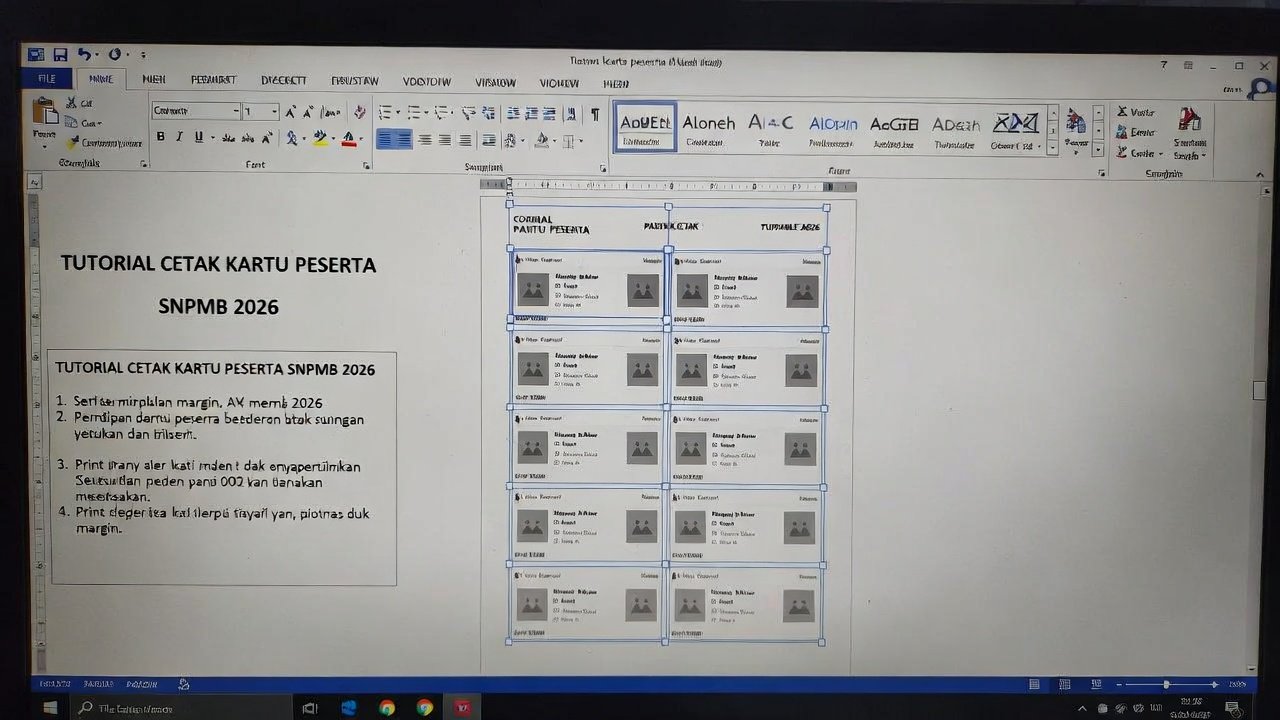Image resolution: width=1280 pixels, height=720 pixels.
Task: Click the Paste clipboard icon
Action: click(45, 111)
